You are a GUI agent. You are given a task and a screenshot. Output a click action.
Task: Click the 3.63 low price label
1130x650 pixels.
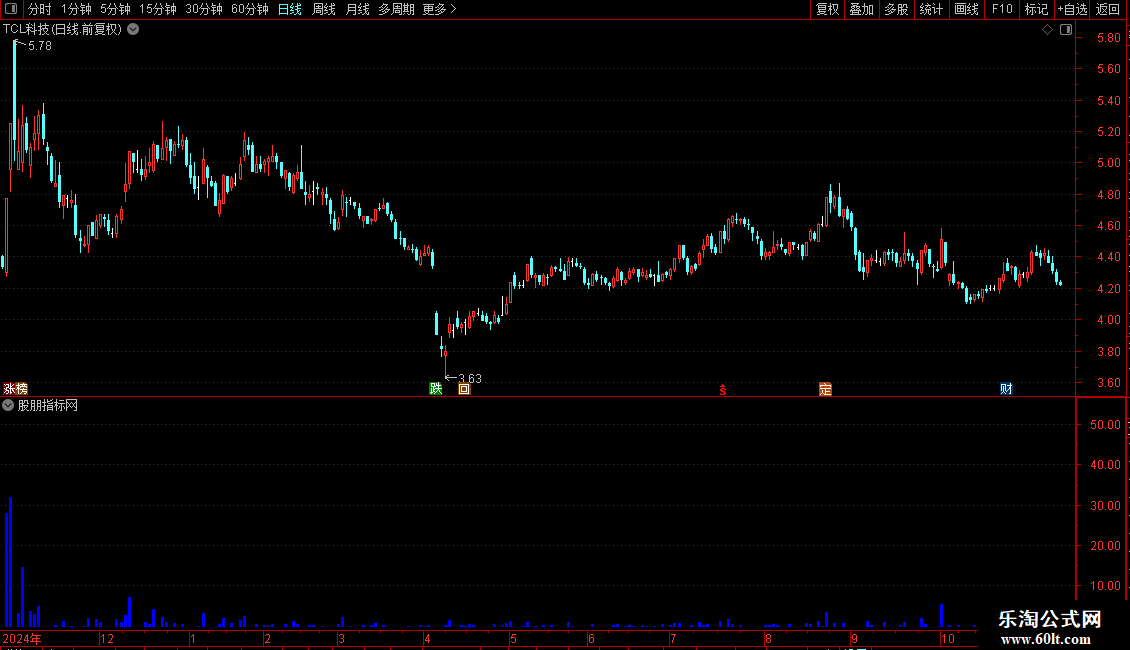click(x=470, y=378)
